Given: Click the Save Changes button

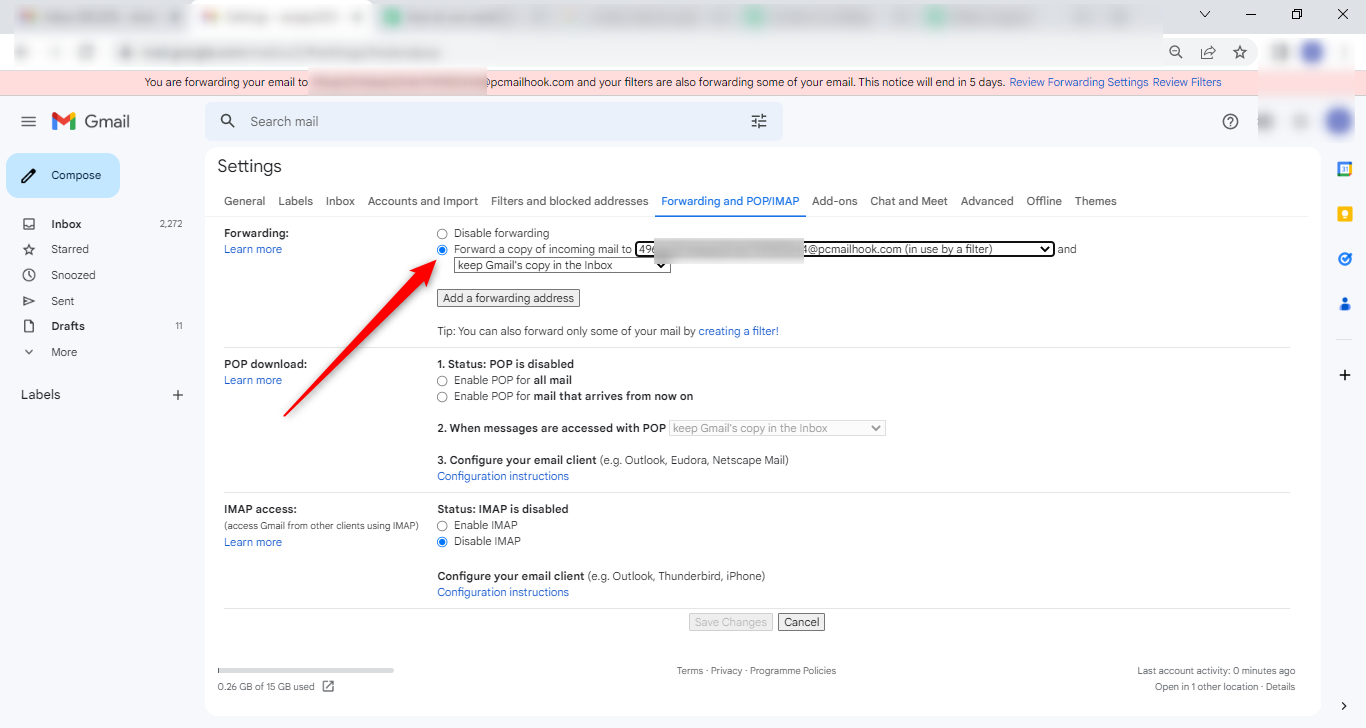Looking at the screenshot, I should pyautogui.click(x=731, y=622).
